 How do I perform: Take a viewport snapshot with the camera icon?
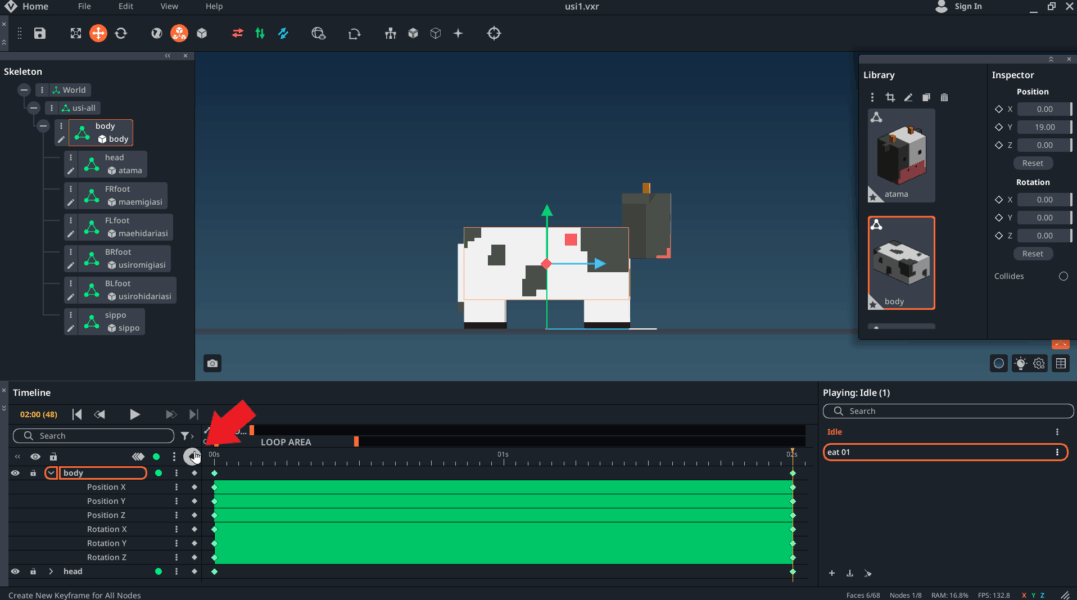pyautogui.click(x=212, y=363)
